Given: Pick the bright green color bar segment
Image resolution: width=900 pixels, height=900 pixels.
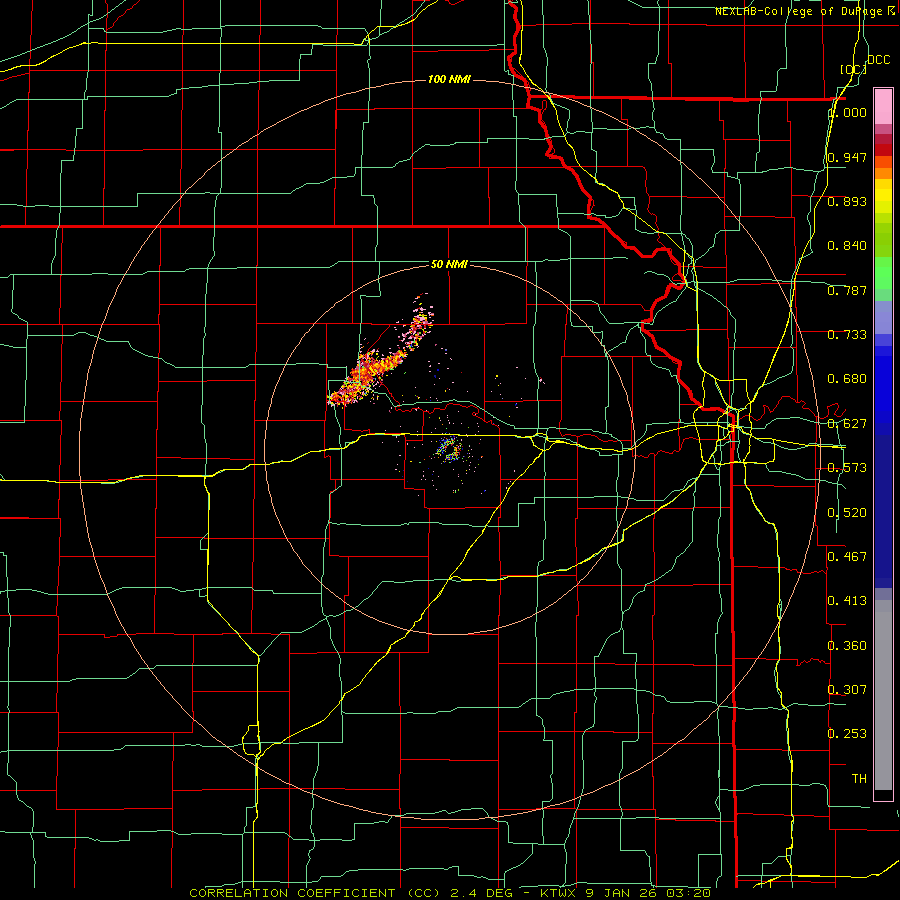Looking at the screenshot, I should pyautogui.click(x=883, y=274).
